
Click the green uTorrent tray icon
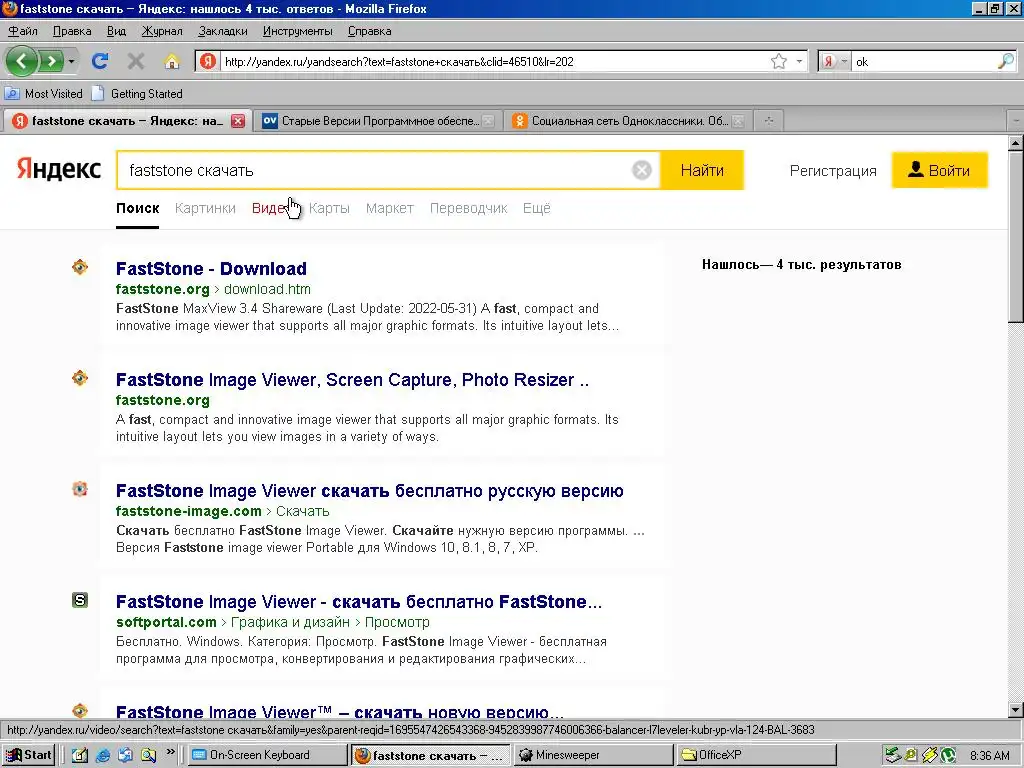948,756
